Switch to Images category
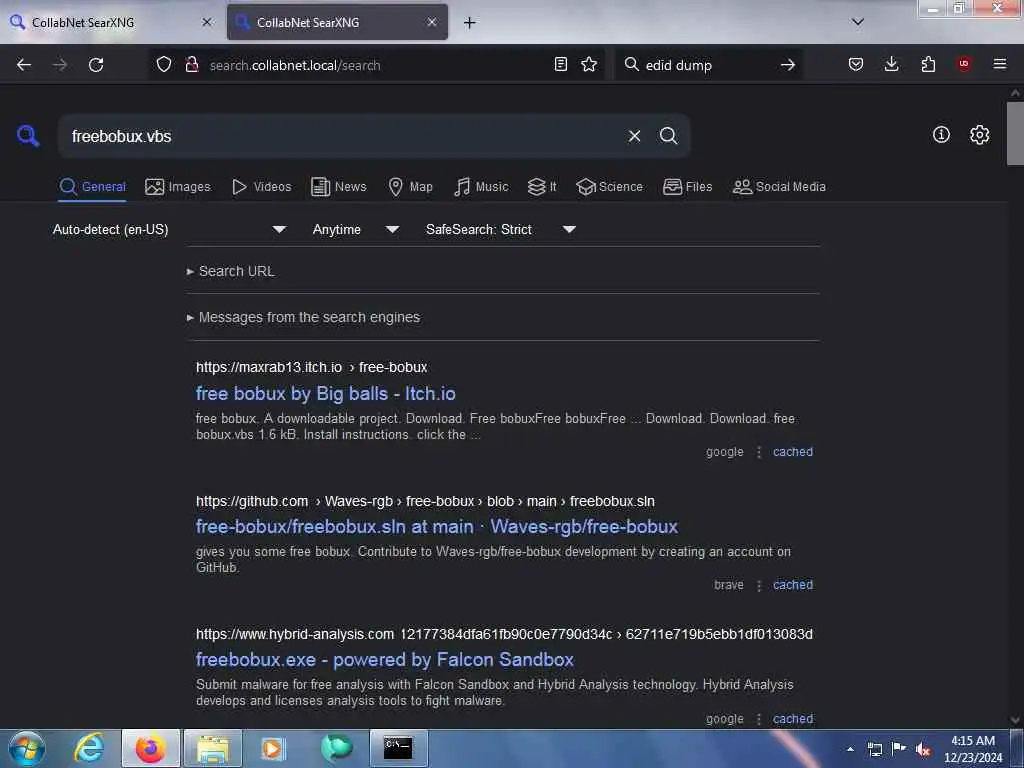Screen dimensions: 1024x768 178,187
